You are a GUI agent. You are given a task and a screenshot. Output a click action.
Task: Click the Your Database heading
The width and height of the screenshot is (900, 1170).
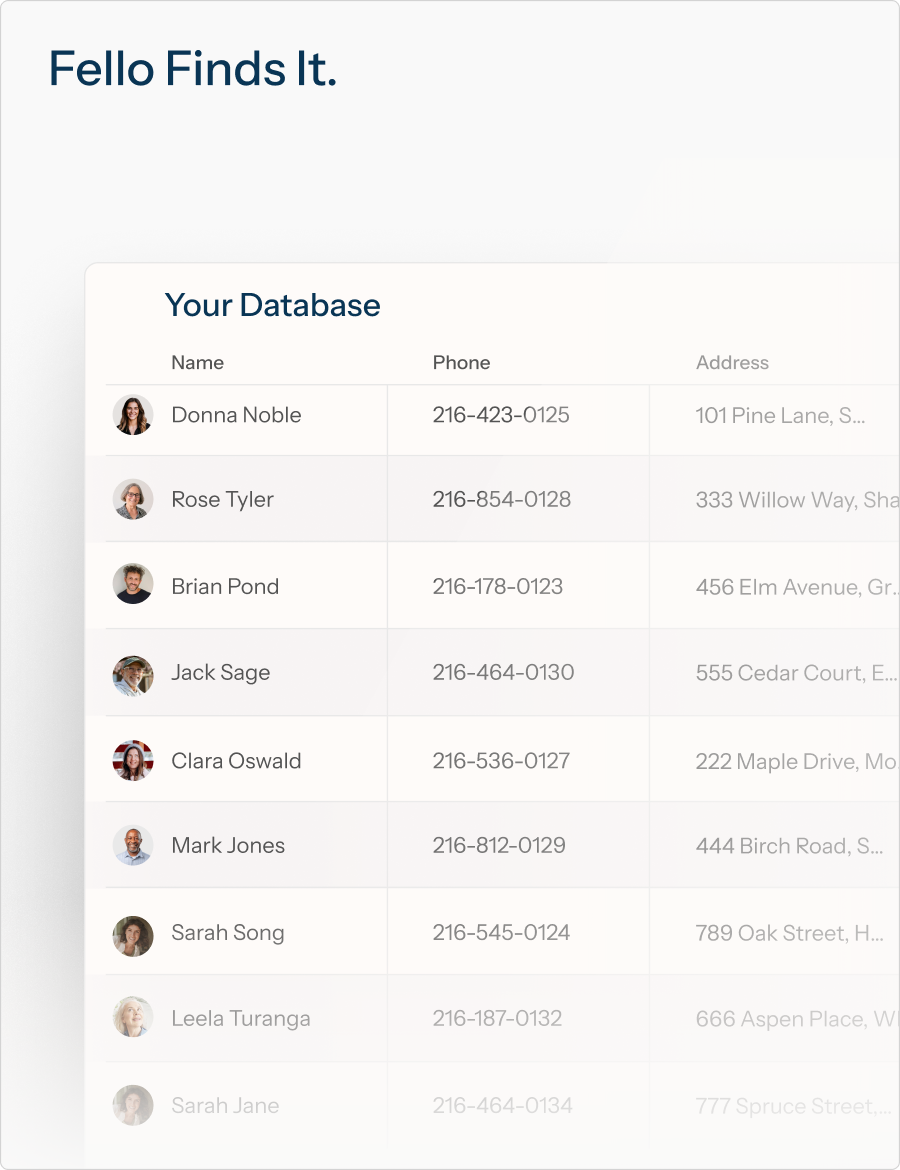coord(272,305)
